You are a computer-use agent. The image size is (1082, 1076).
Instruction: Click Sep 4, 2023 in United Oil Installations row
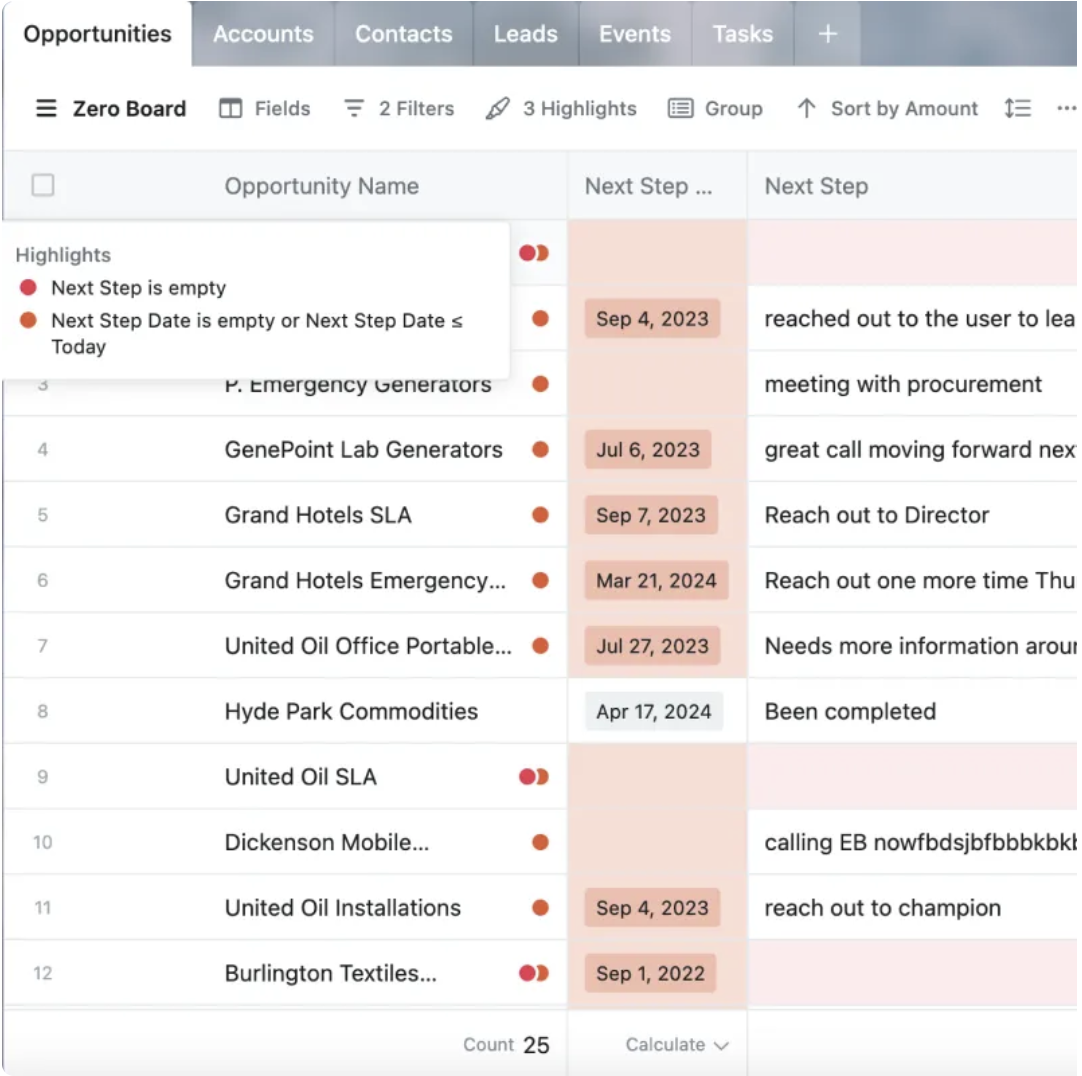click(652, 908)
